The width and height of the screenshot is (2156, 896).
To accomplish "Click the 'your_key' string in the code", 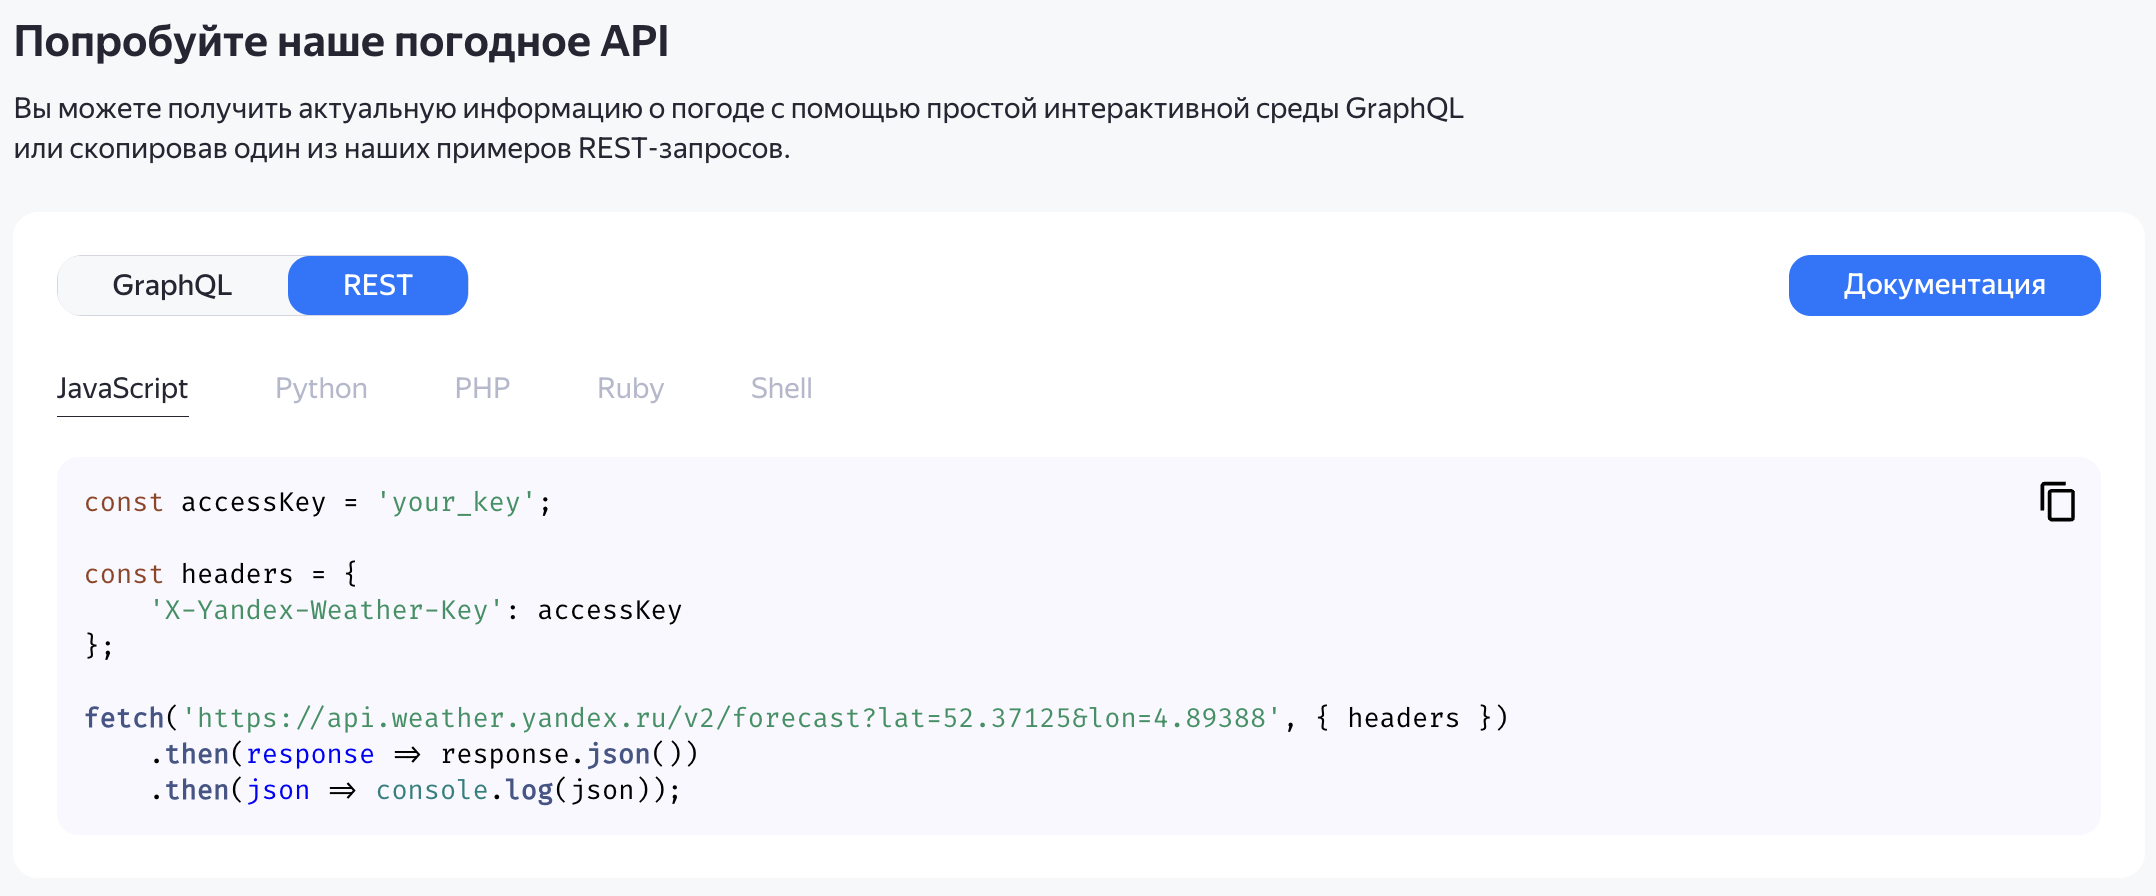I will click(456, 502).
